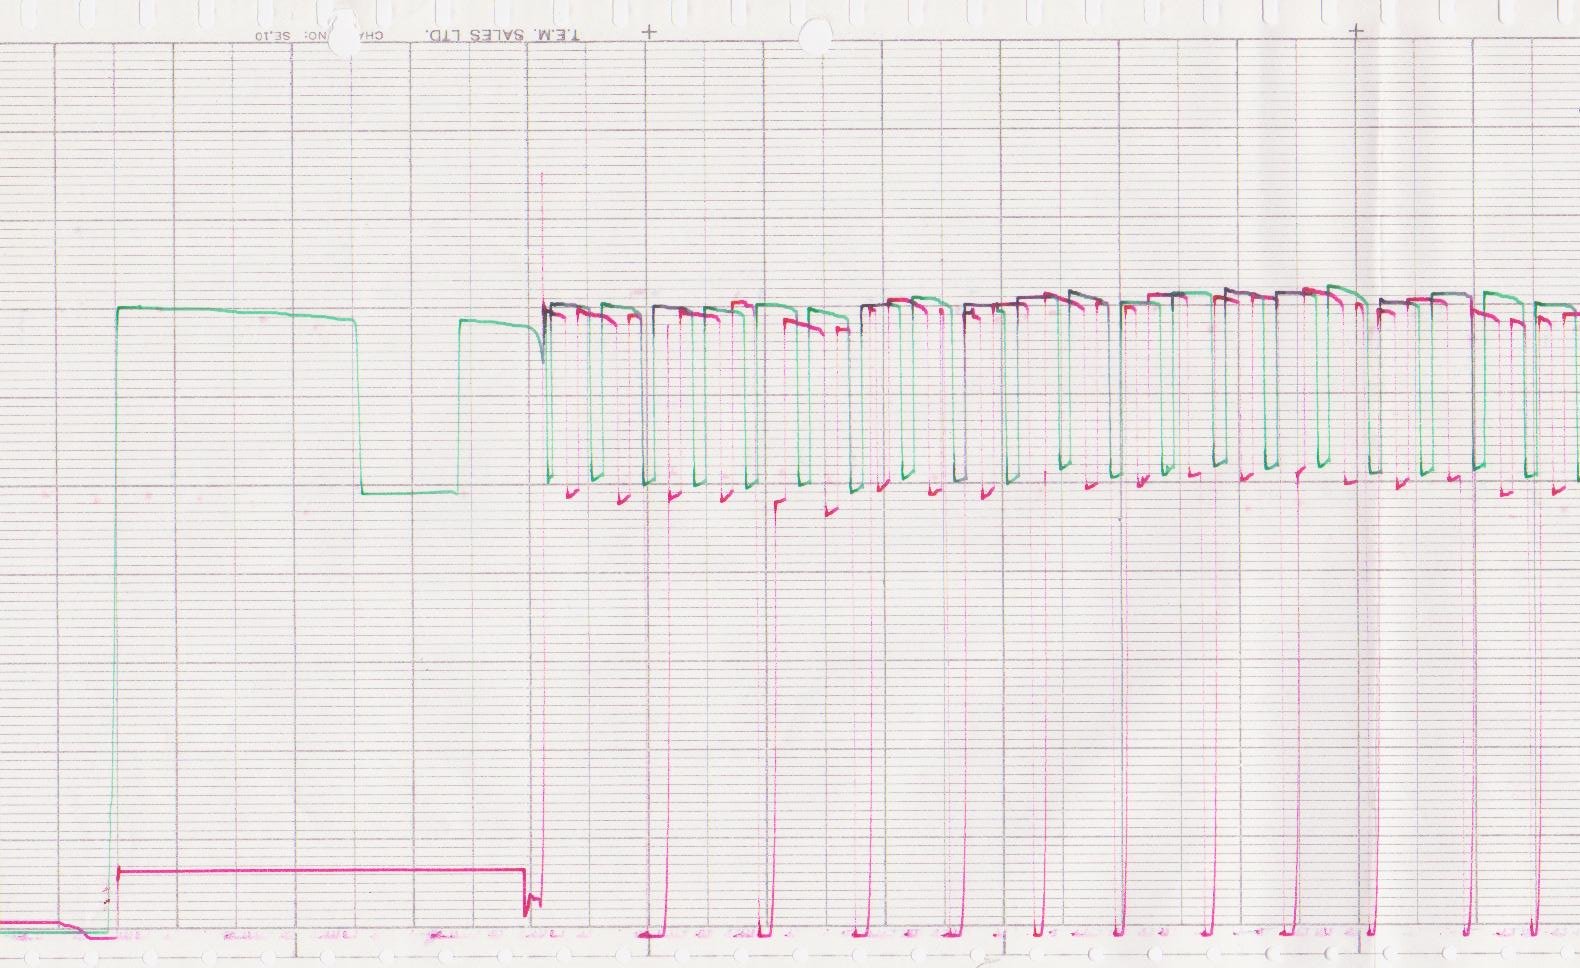Select the steep green rising edge at far left
This screenshot has height=968, width=1580.
click(x=114, y=600)
